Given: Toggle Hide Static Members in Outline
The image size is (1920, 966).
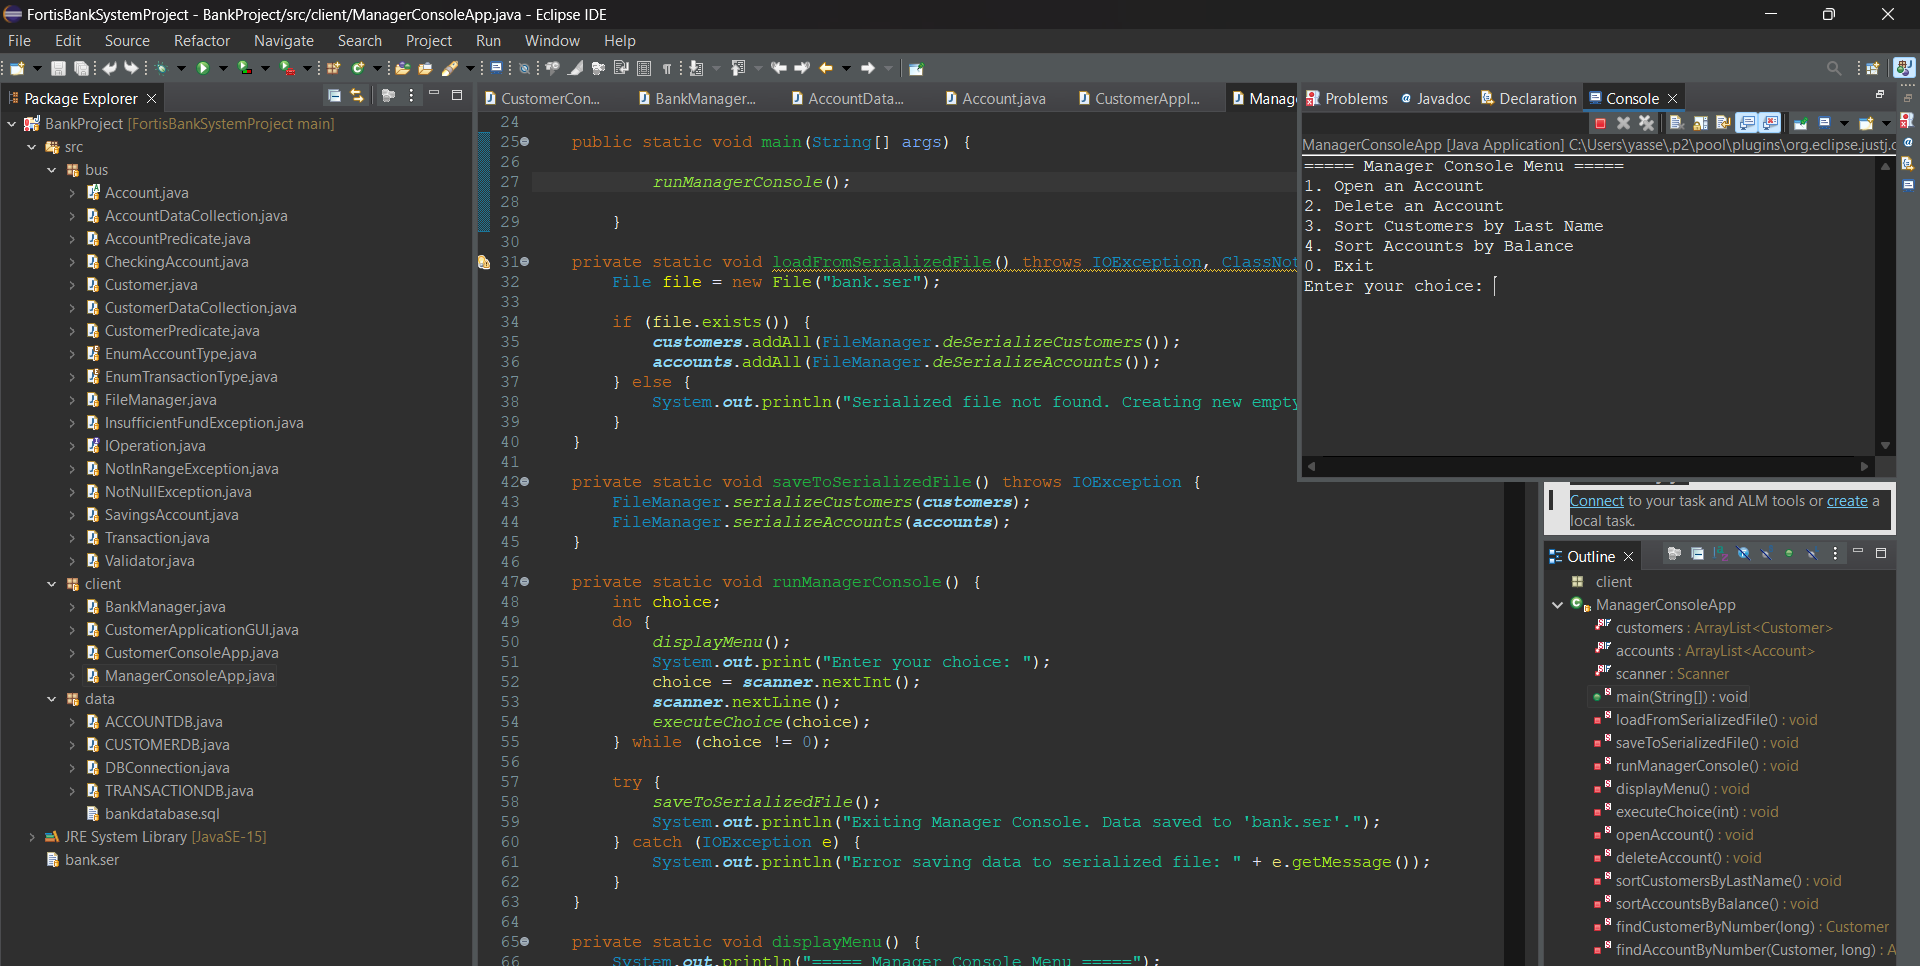Looking at the screenshot, I should coord(1766,553).
